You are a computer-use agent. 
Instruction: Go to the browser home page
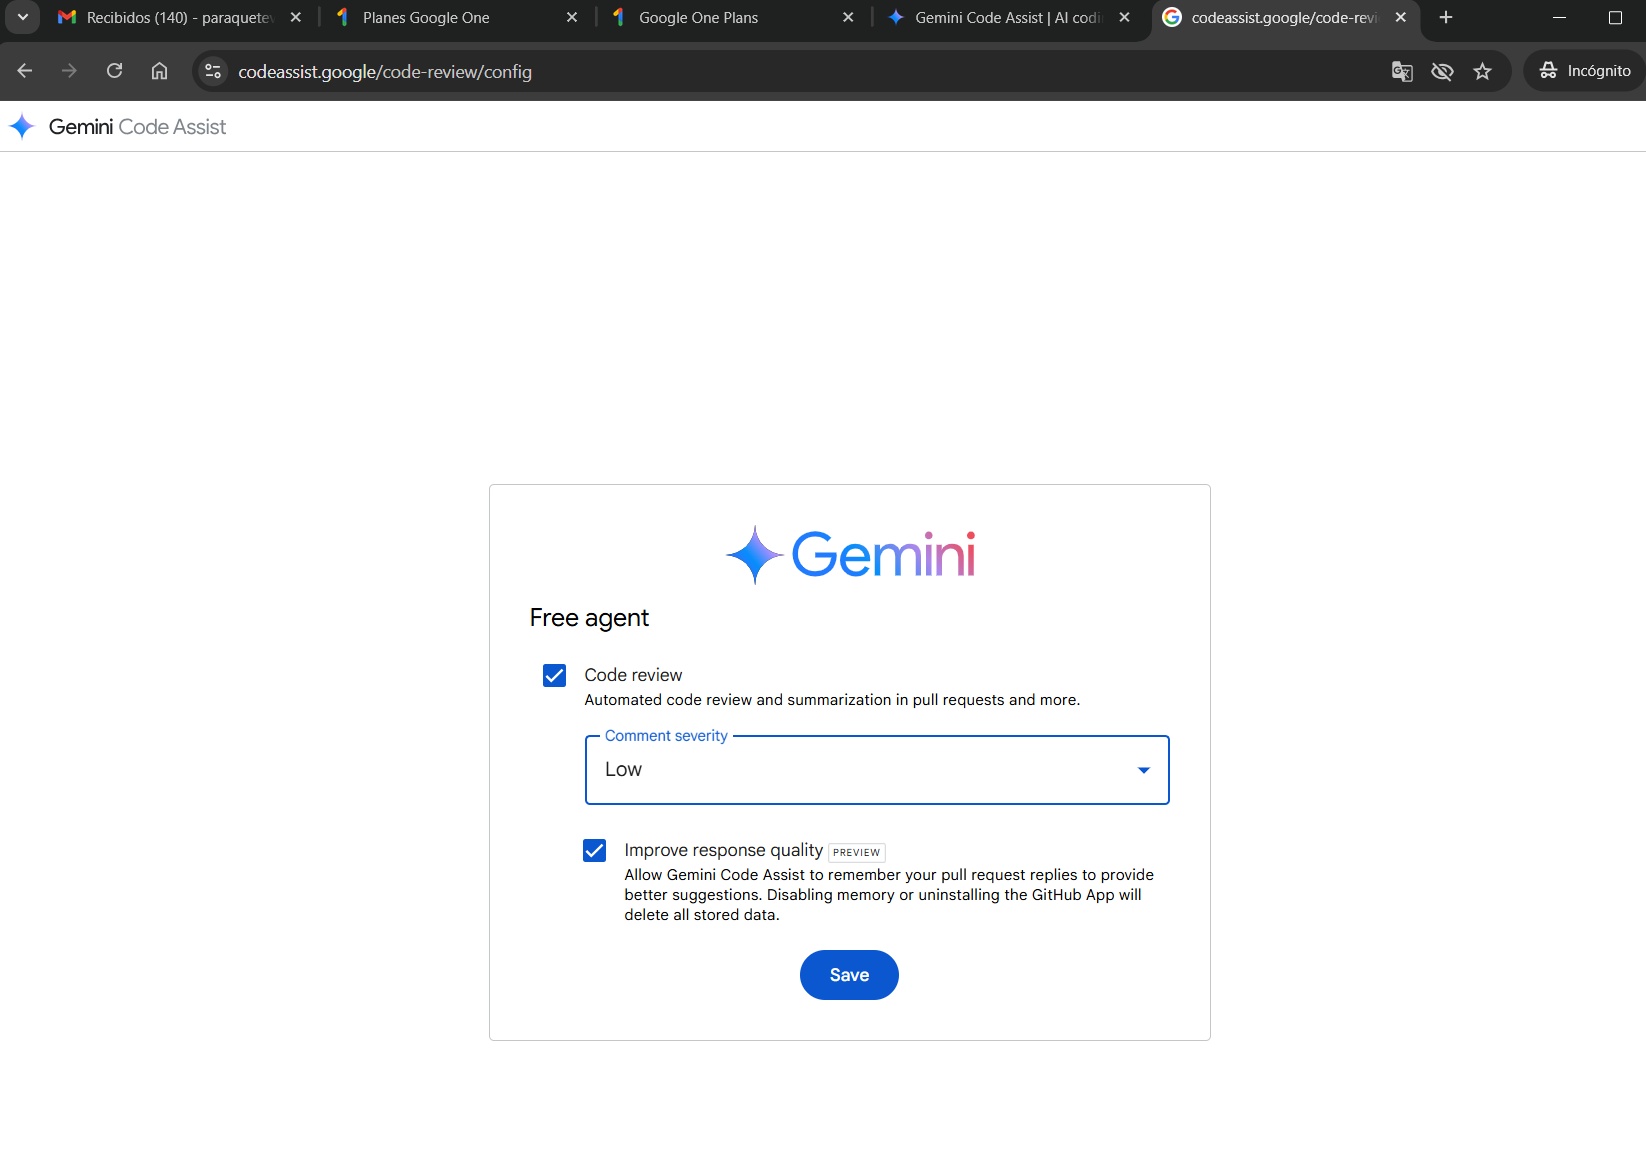(x=159, y=71)
